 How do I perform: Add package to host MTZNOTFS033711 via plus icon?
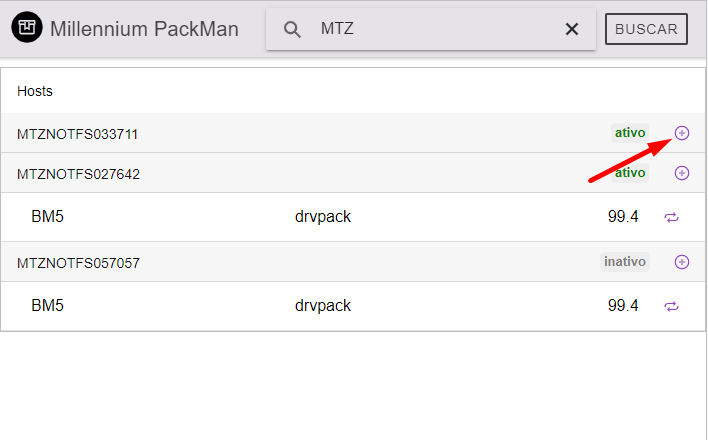(682, 133)
